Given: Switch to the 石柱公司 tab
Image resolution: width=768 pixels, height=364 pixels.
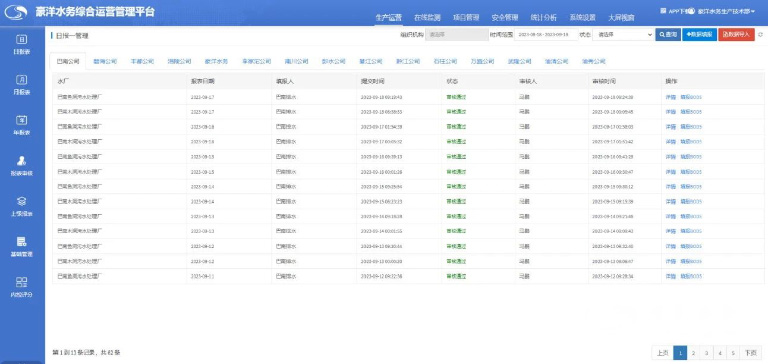Looking at the screenshot, I should [445, 62].
